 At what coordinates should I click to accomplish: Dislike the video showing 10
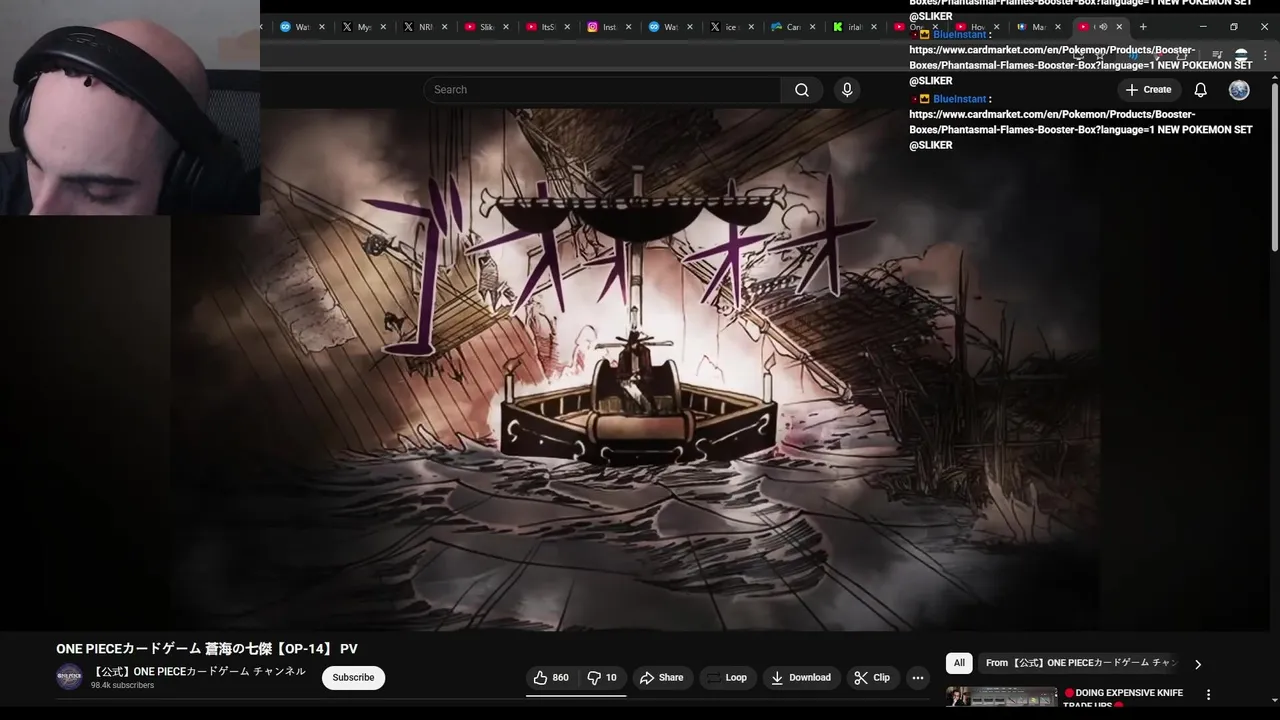pos(603,678)
